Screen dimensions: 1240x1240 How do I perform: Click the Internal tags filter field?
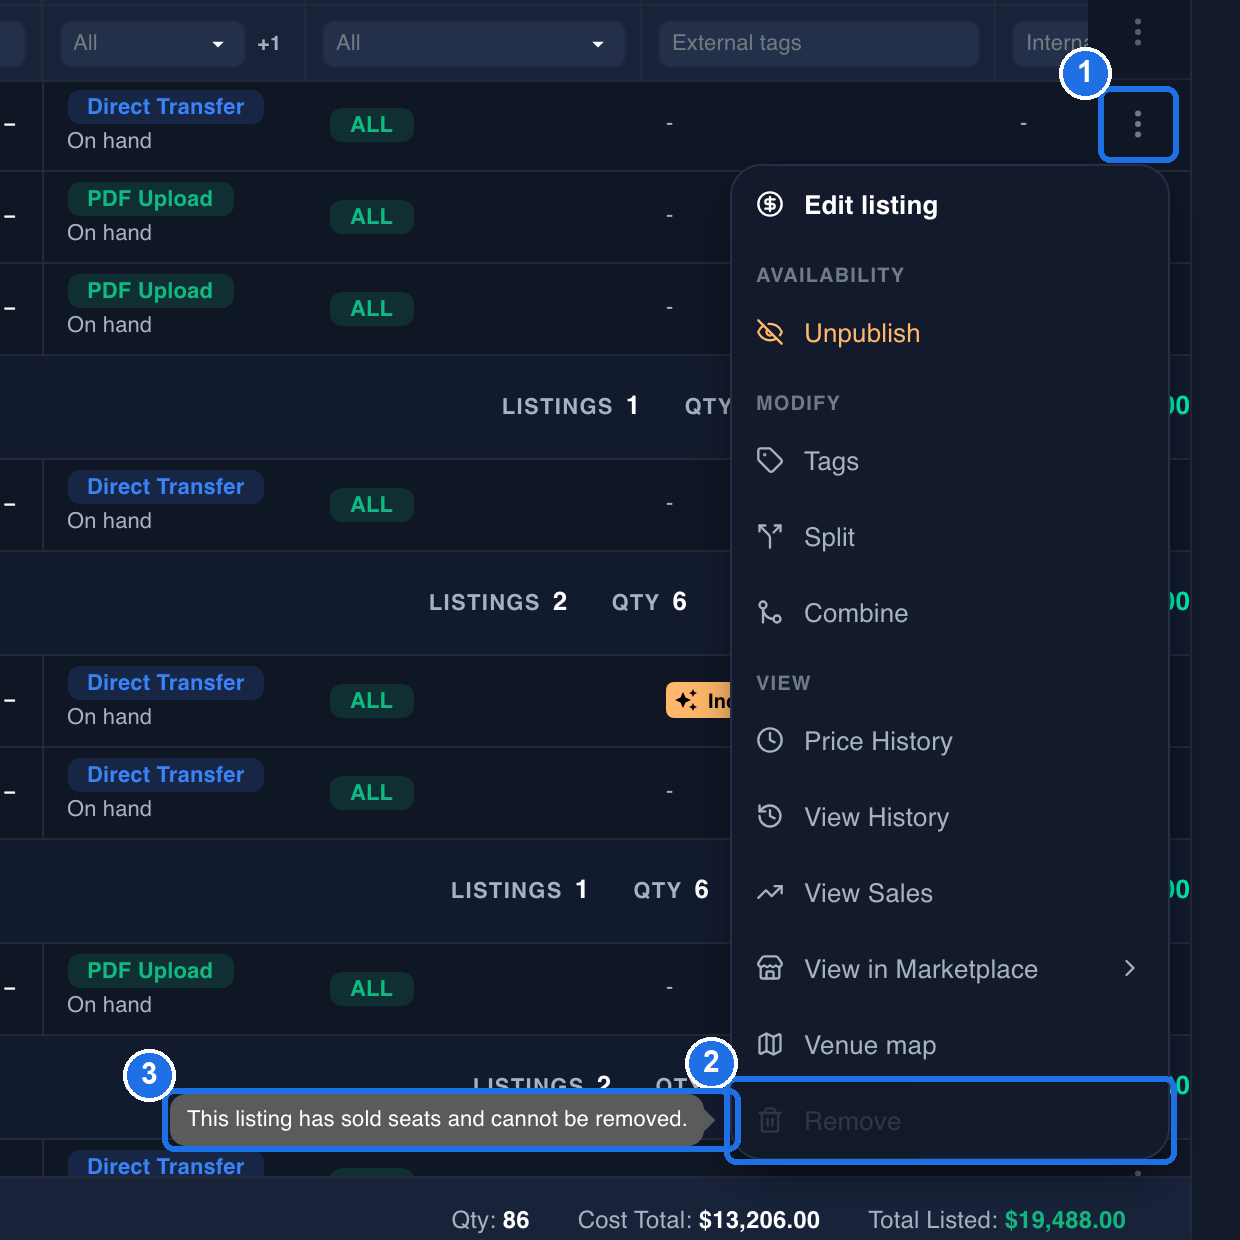pos(1050,43)
